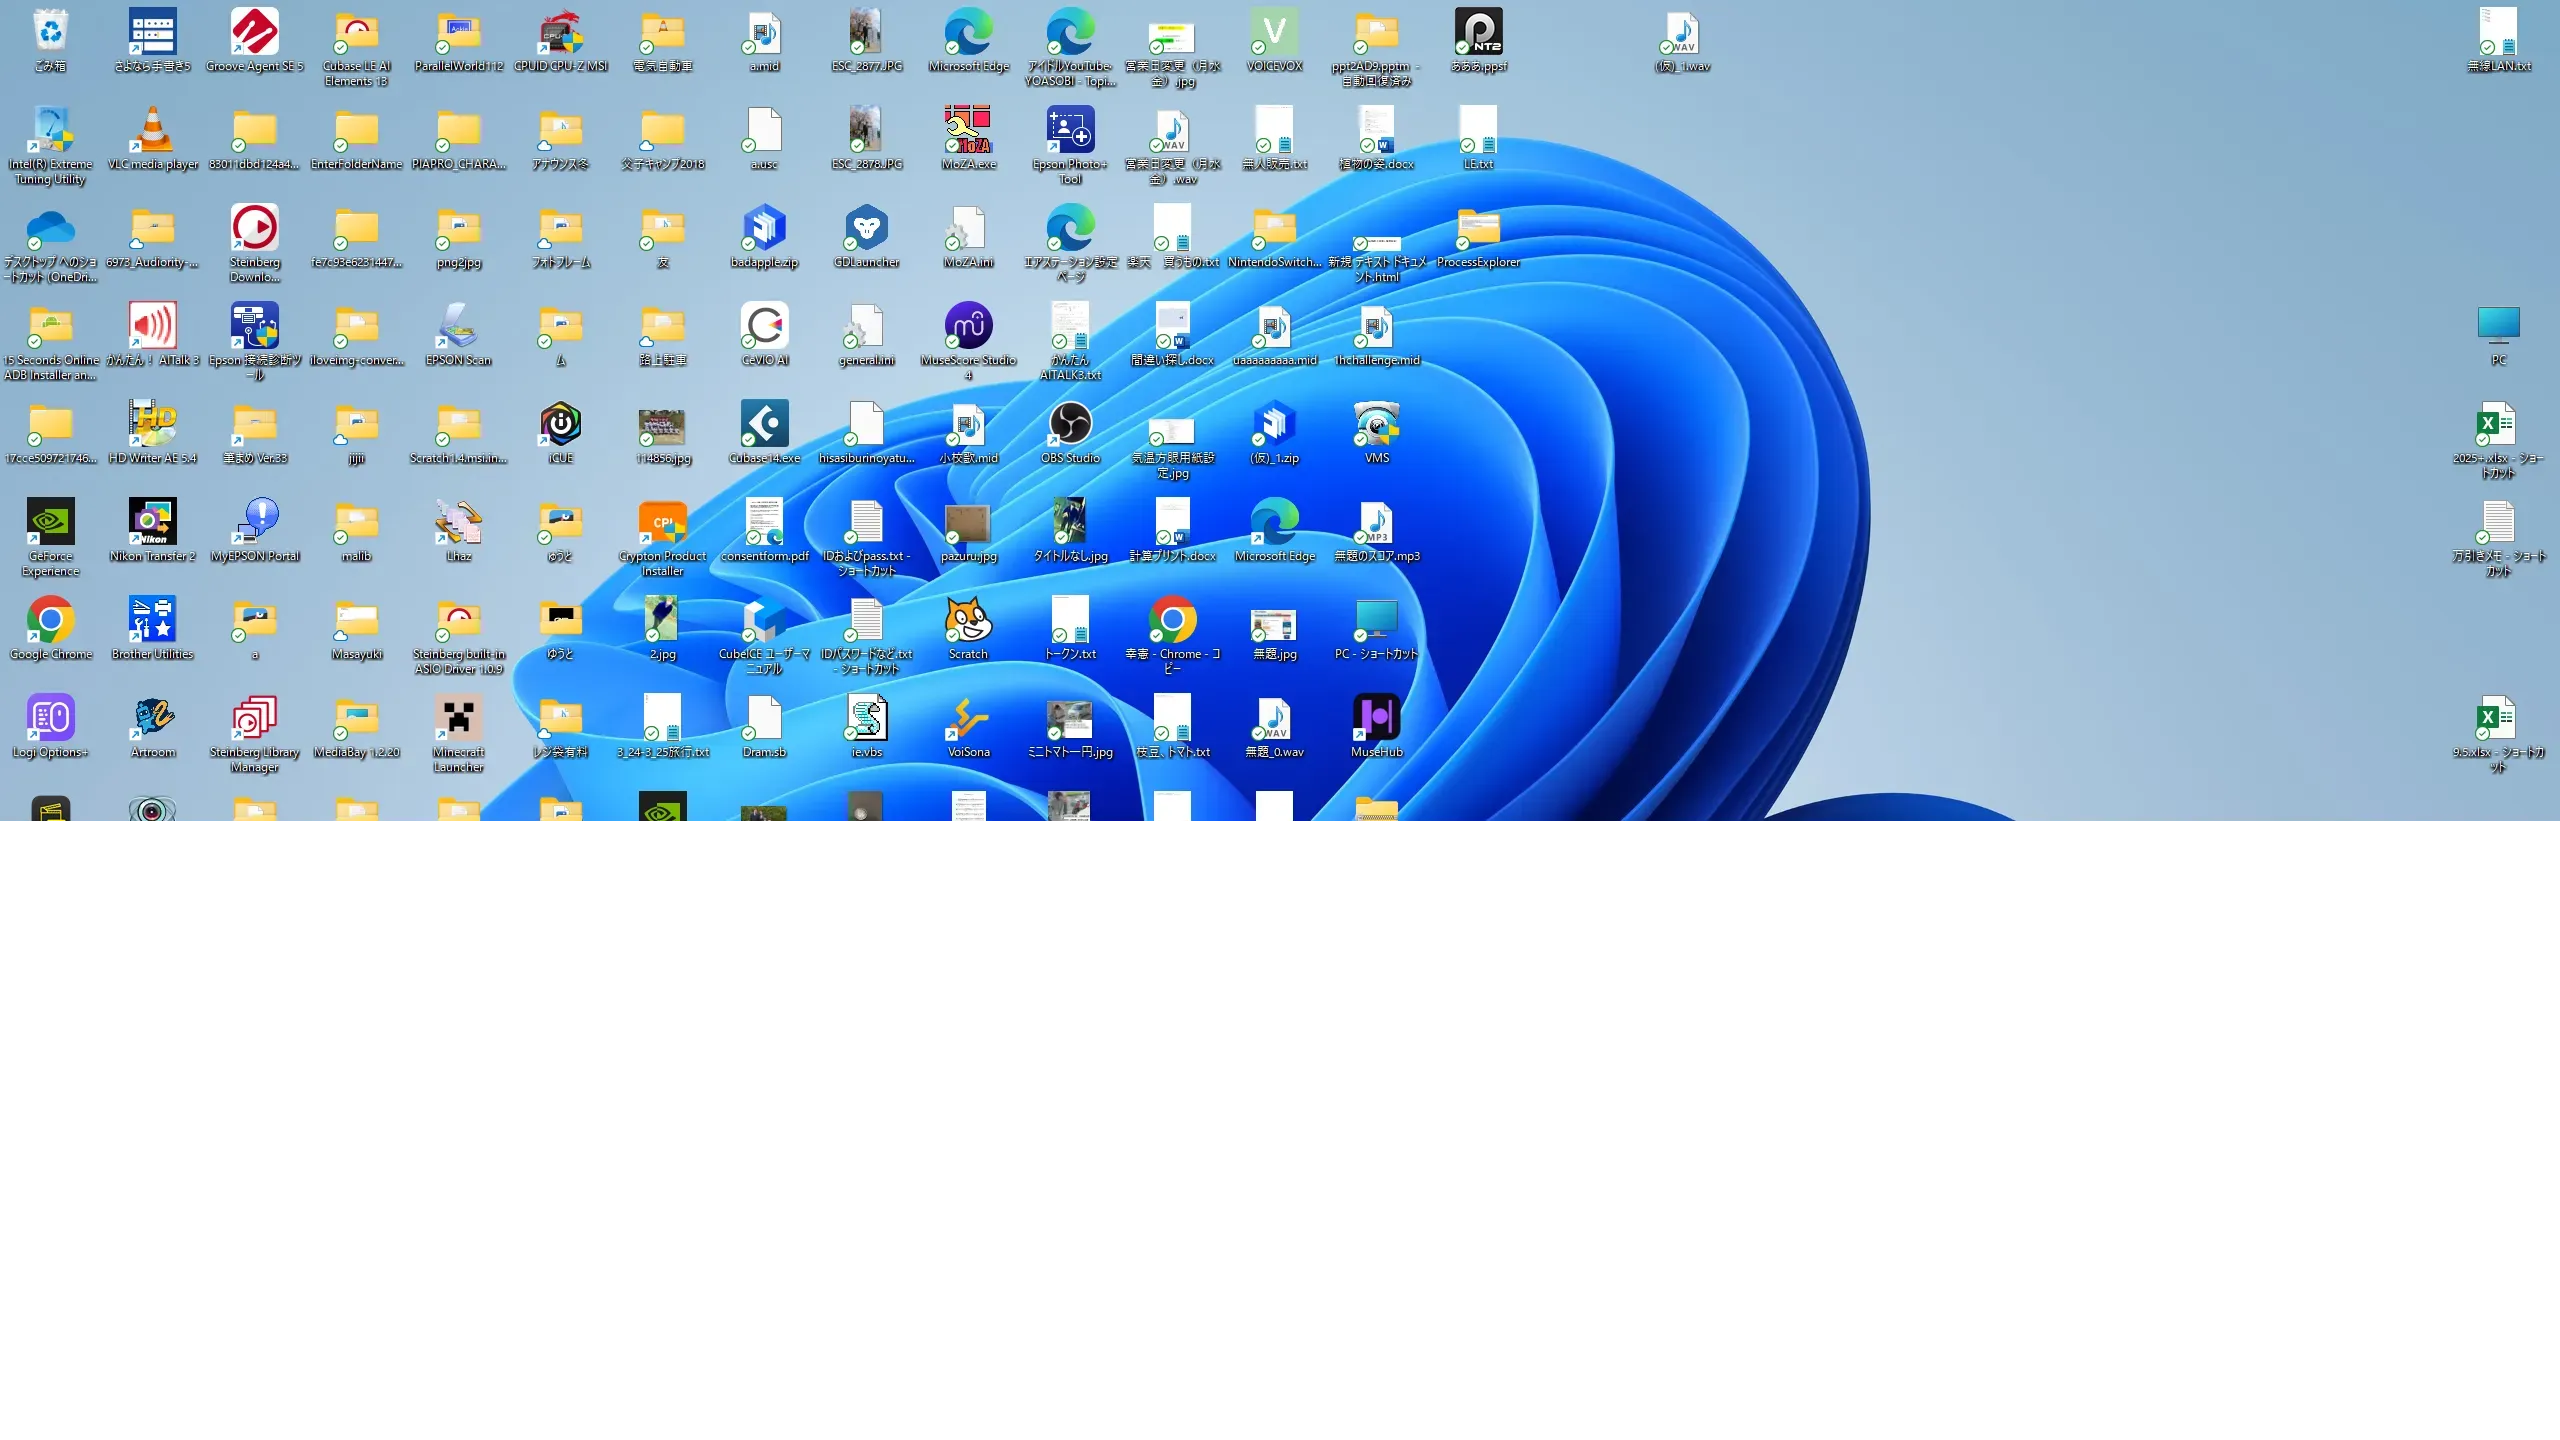Click the Google Chrome shortcut
This screenshot has width=2560, height=1440.
click(50, 620)
